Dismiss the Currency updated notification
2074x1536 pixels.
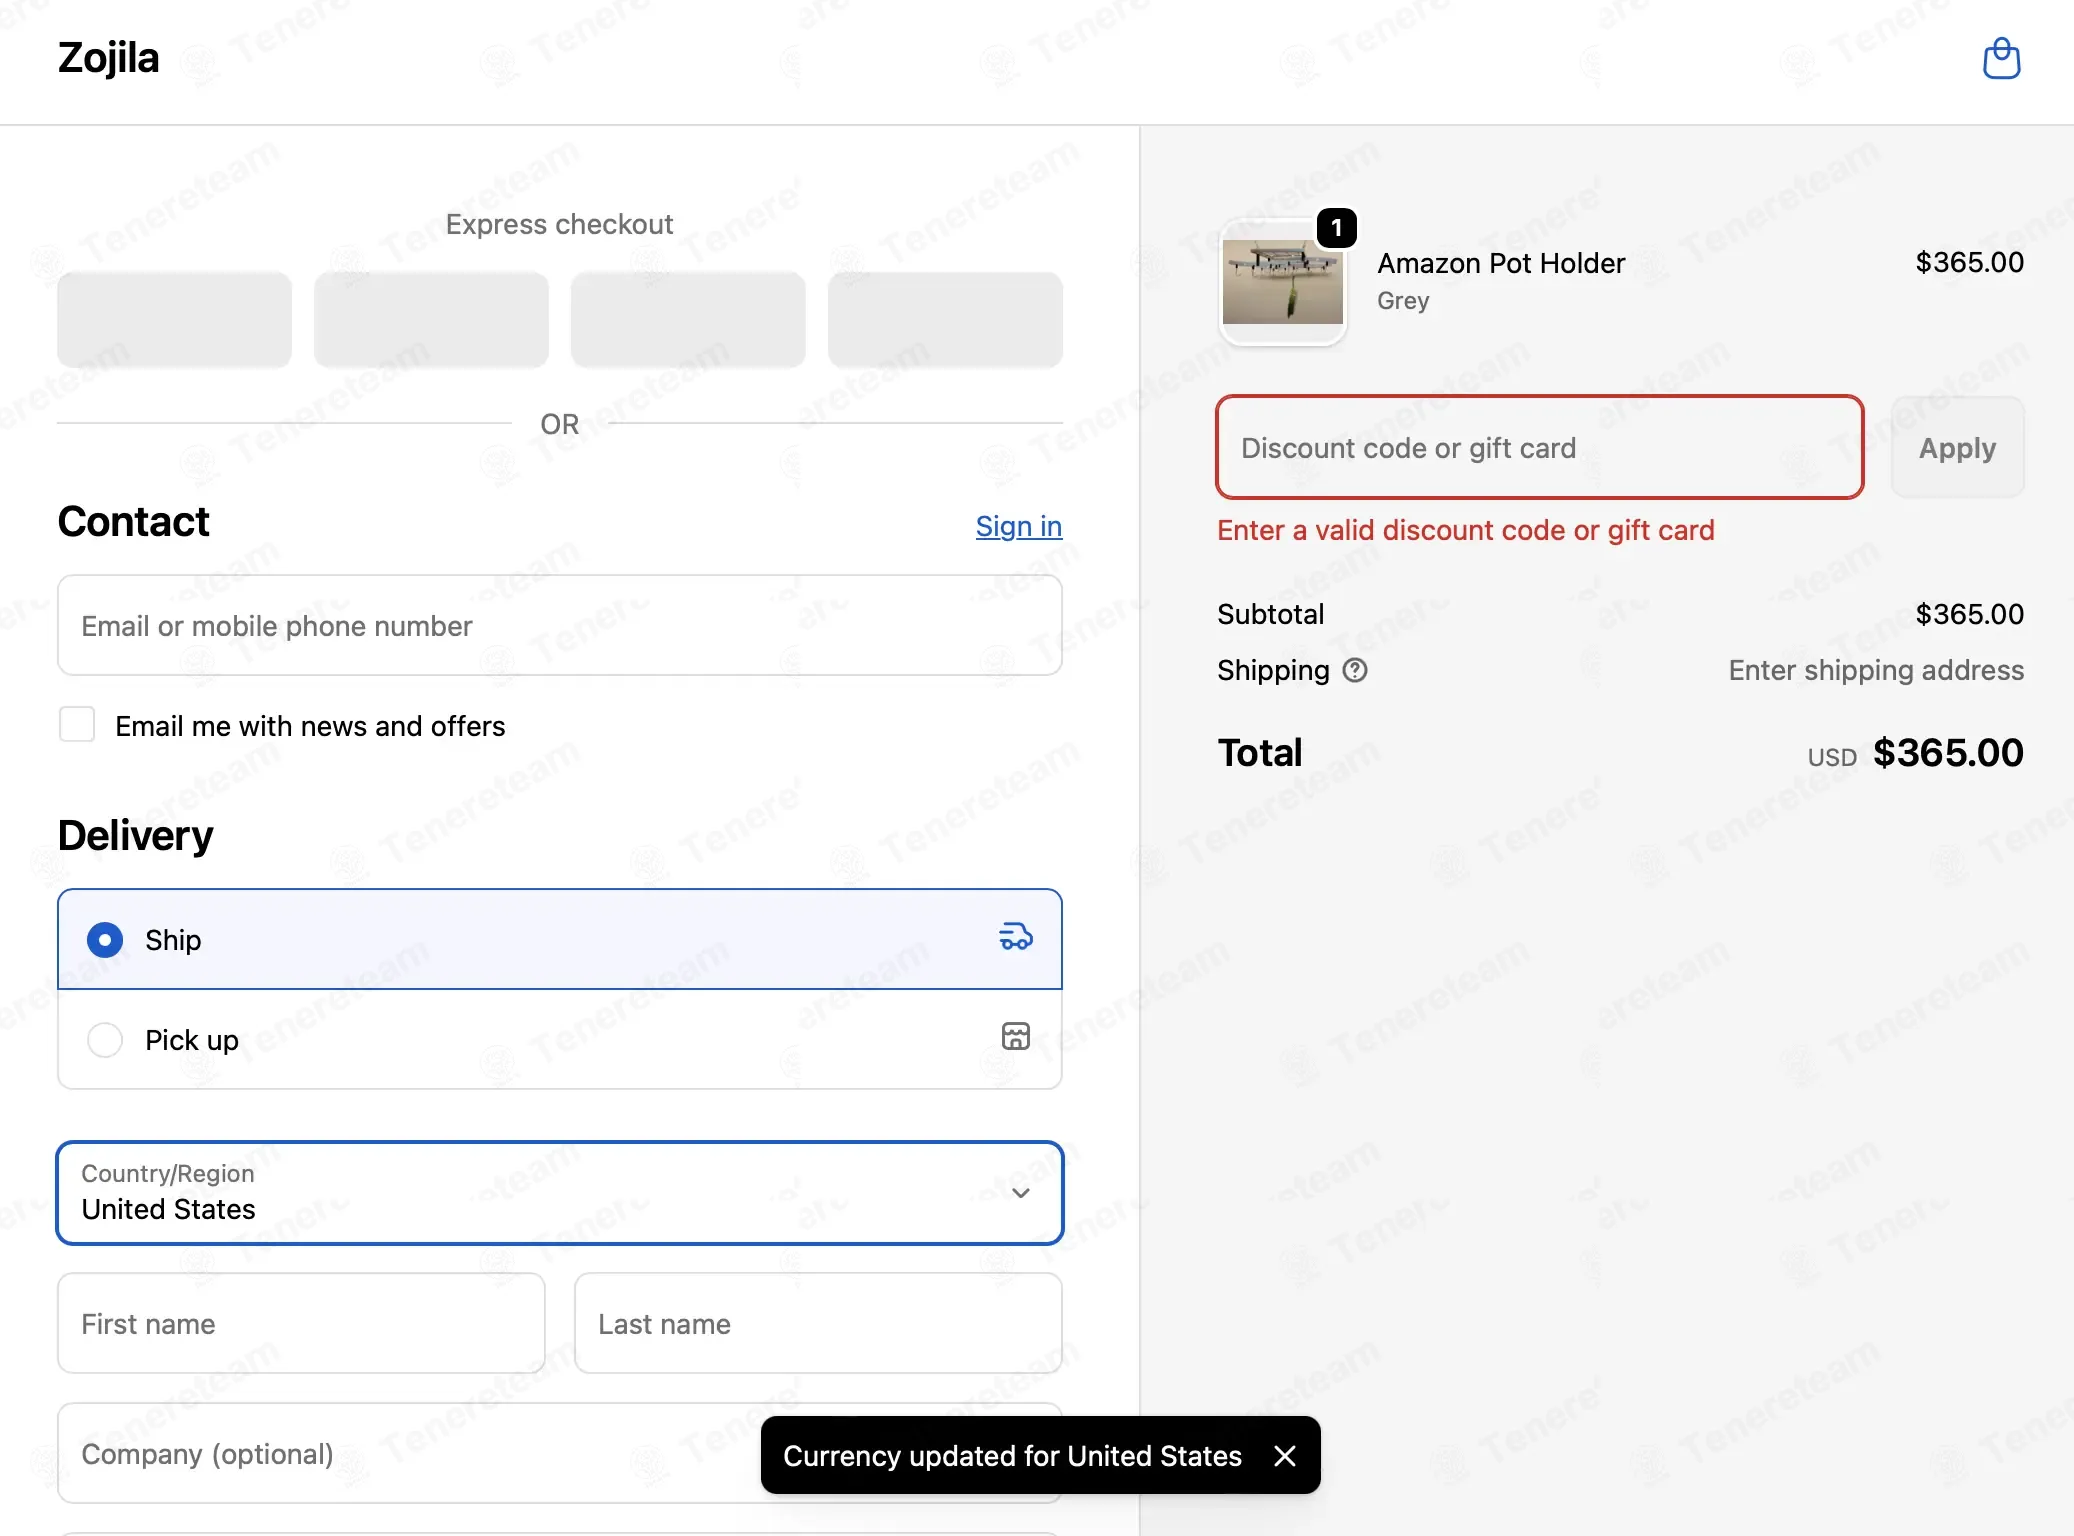[x=1285, y=1456]
